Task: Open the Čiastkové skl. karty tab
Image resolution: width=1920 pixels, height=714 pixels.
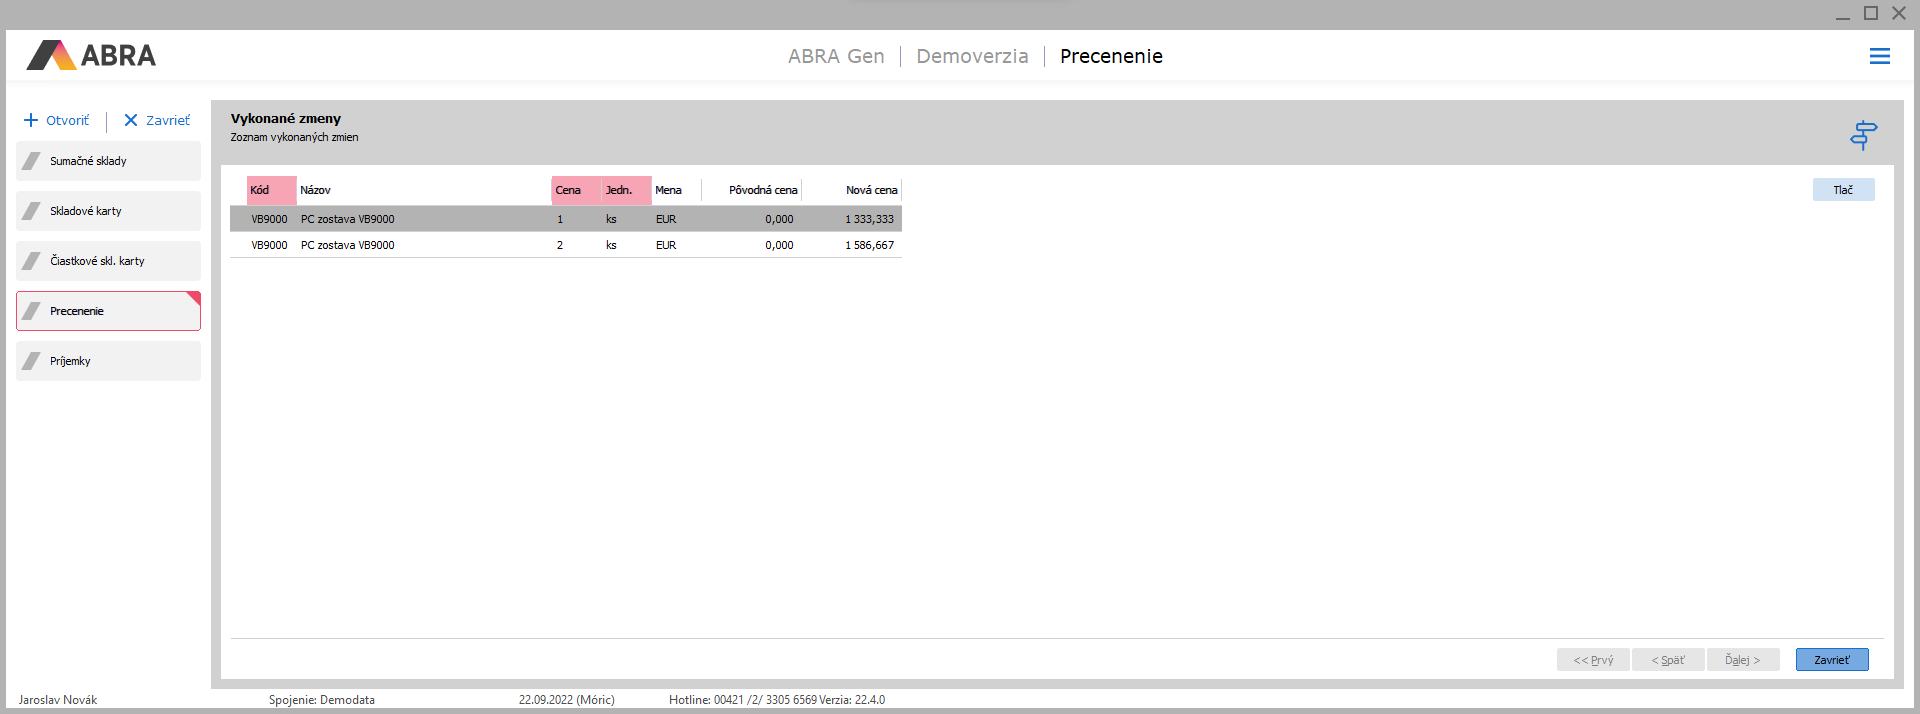Action: pyautogui.click(x=108, y=261)
